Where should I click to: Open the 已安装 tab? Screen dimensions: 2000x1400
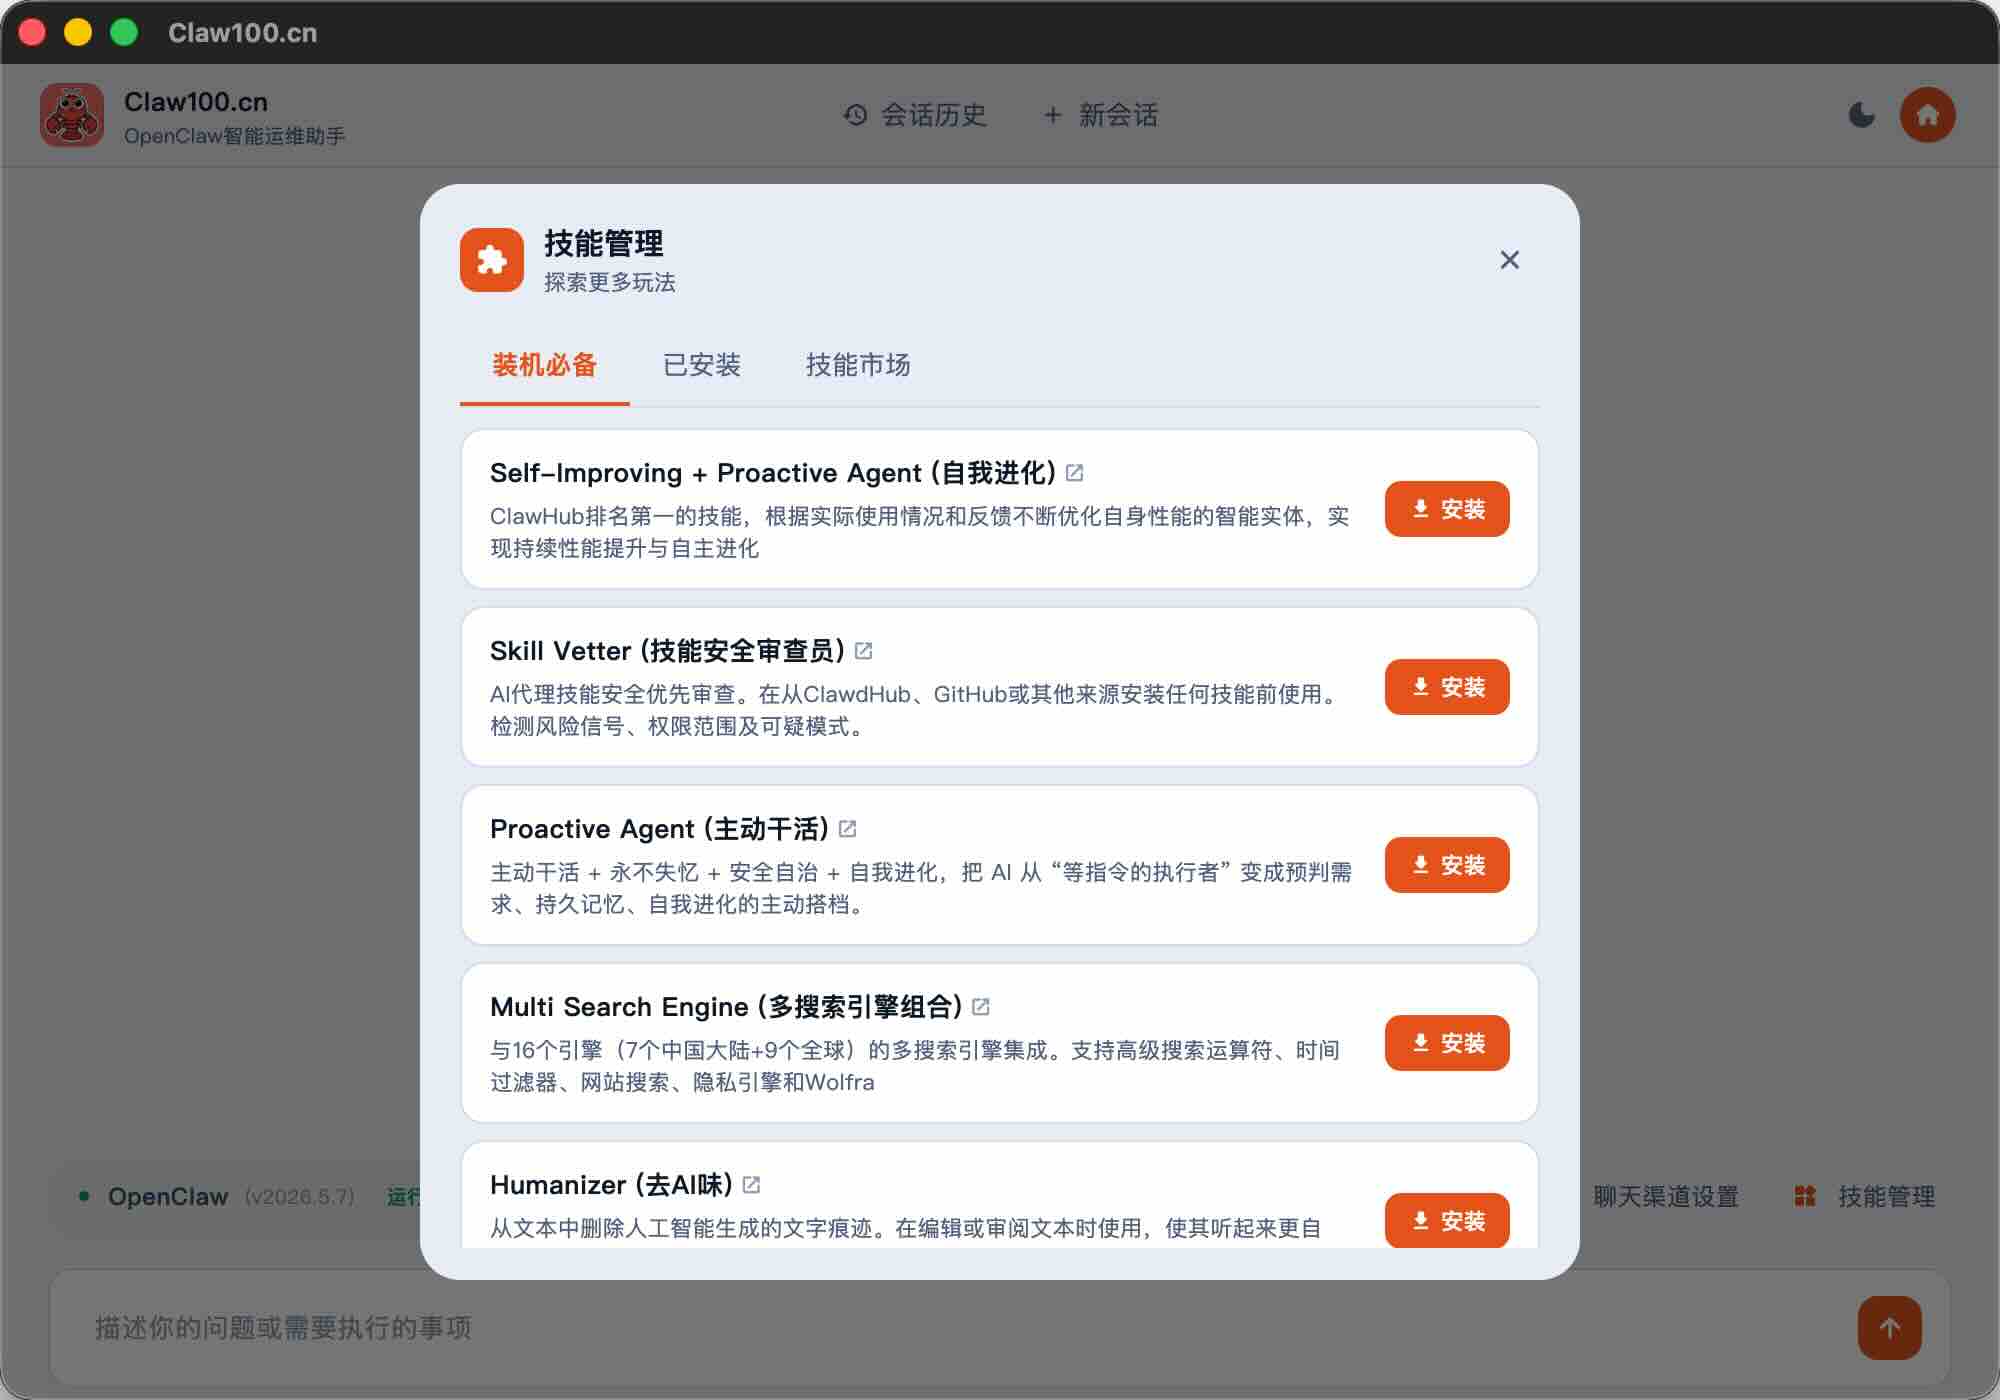[x=701, y=365]
